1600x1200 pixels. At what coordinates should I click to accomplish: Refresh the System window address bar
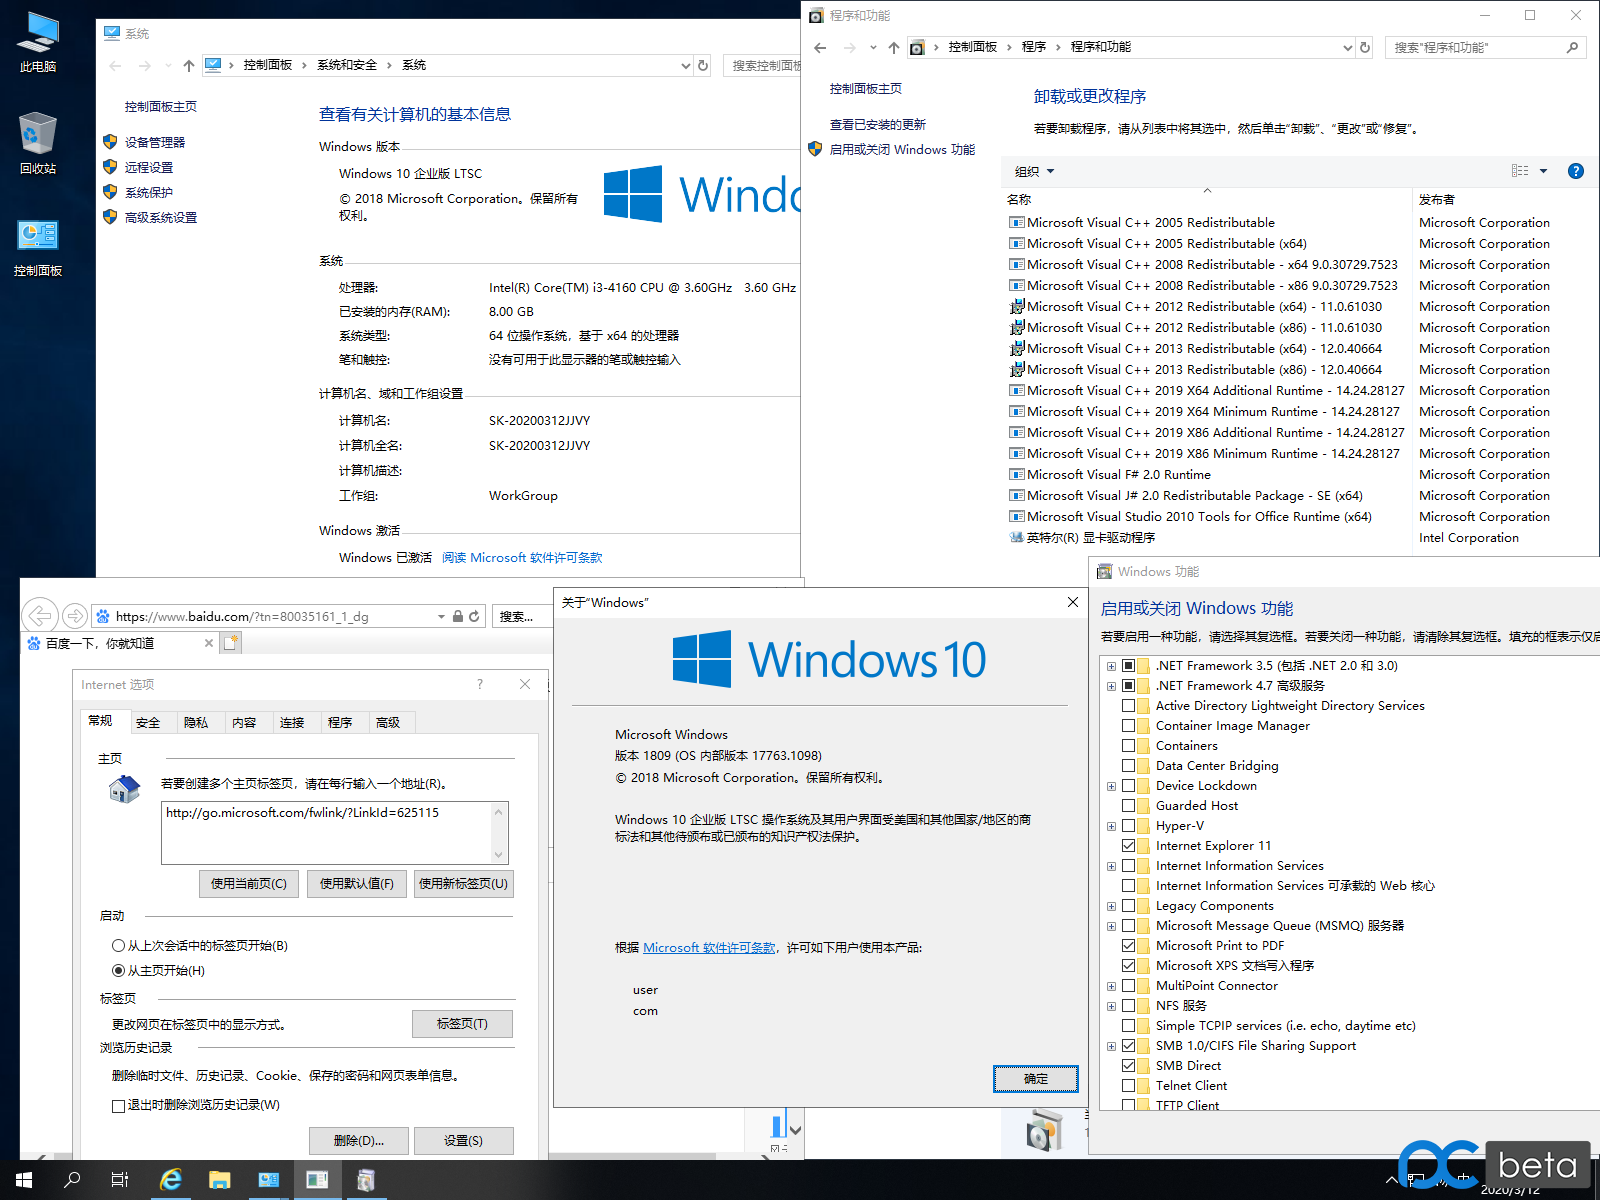(x=703, y=65)
